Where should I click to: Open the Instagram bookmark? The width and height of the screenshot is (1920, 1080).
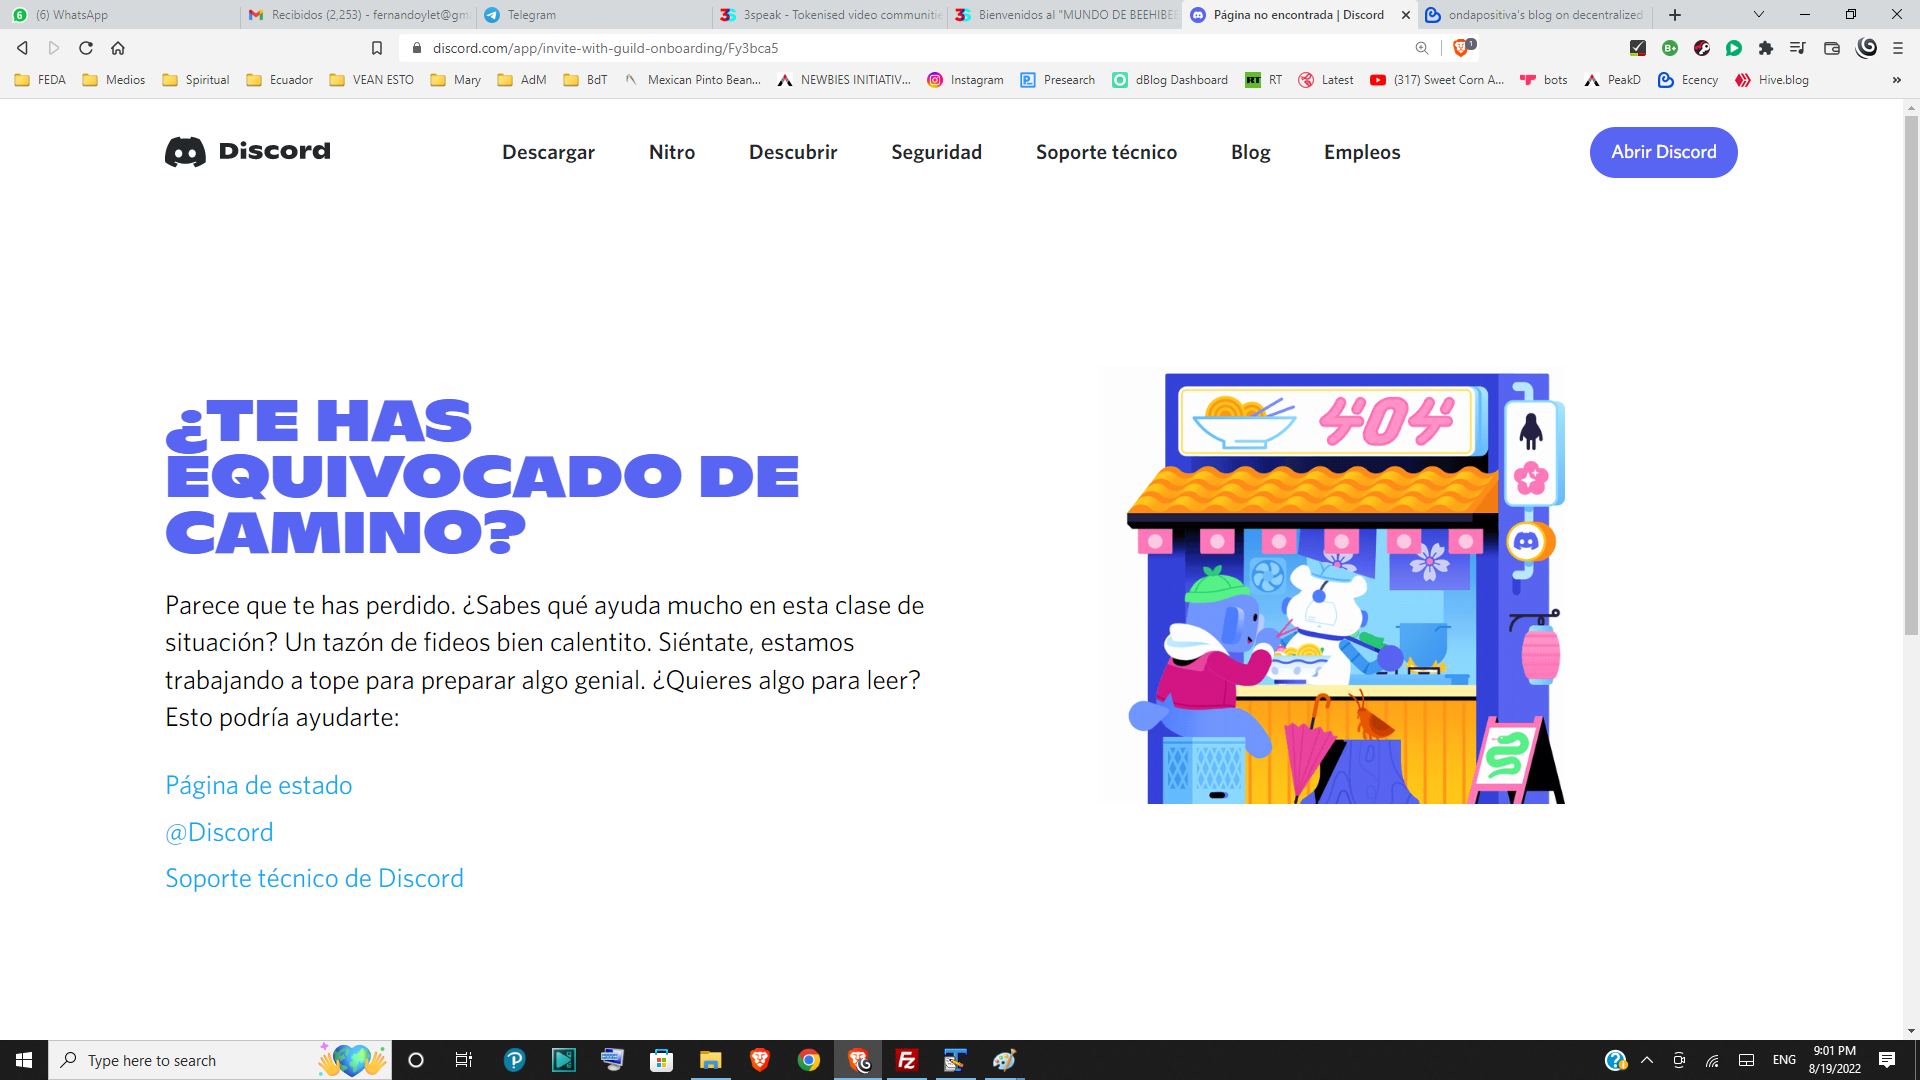coord(965,80)
